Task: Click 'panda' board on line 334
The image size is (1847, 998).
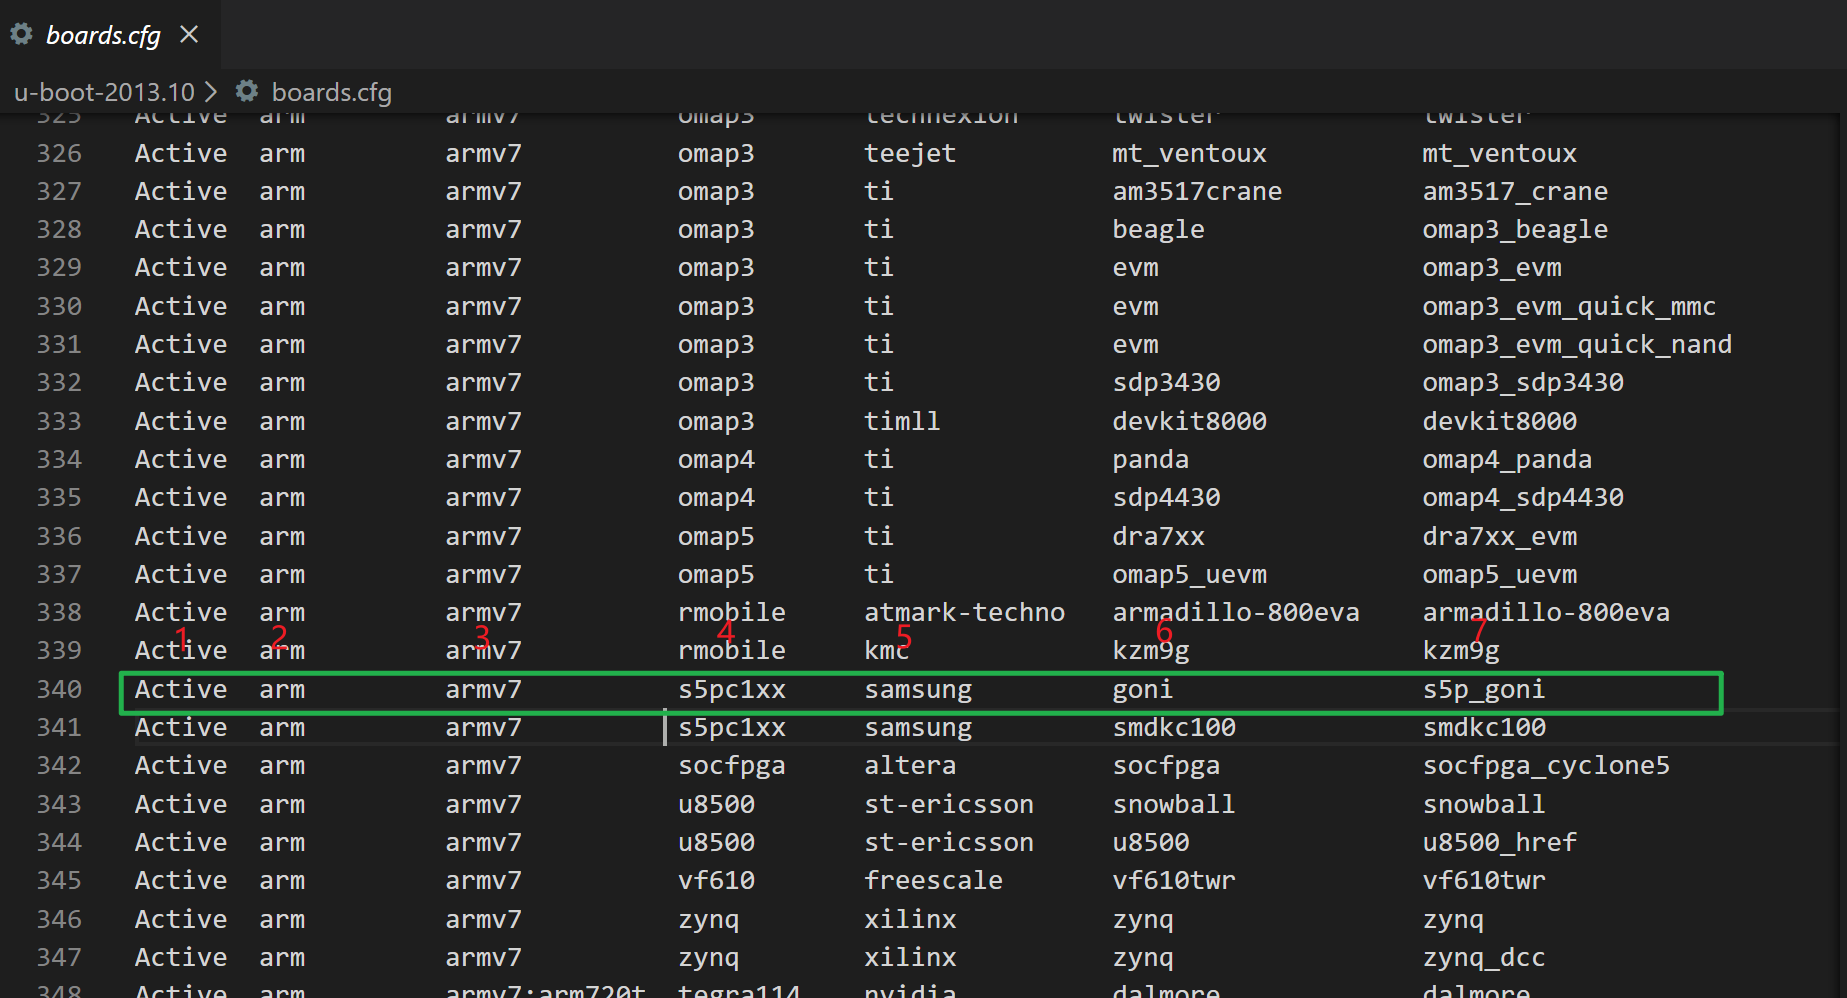Action: [1150, 459]
